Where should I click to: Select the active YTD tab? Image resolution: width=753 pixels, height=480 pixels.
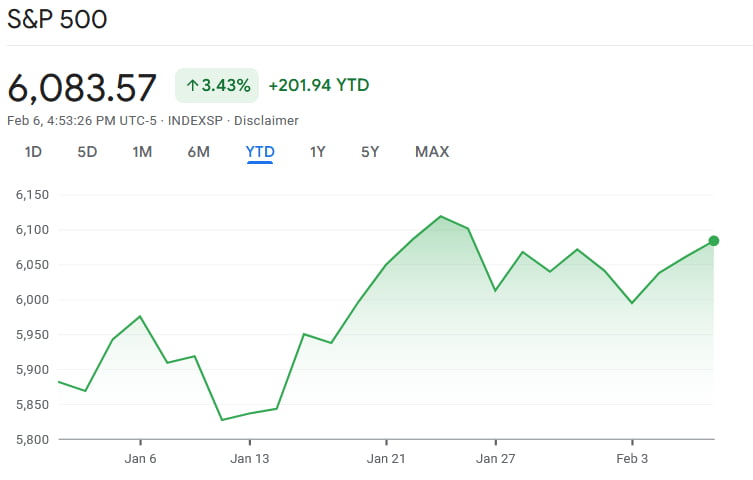point(260,152)
